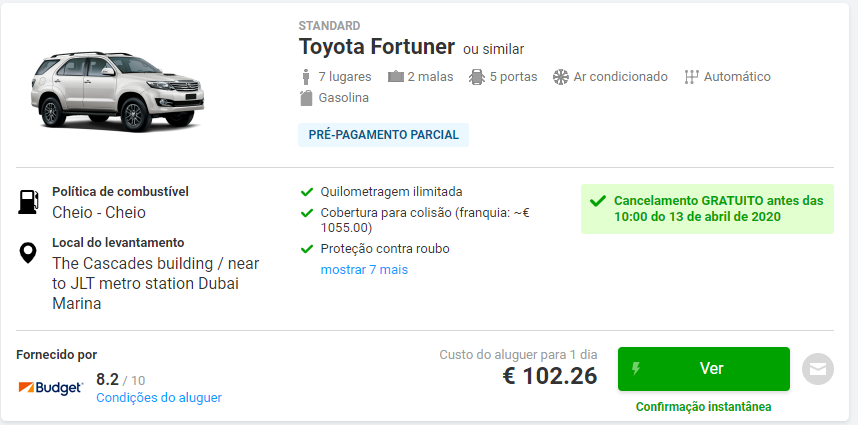Click the Toyota Fortuner title
858x425 pixels.
pyautogui.click(x=376, y=47)
